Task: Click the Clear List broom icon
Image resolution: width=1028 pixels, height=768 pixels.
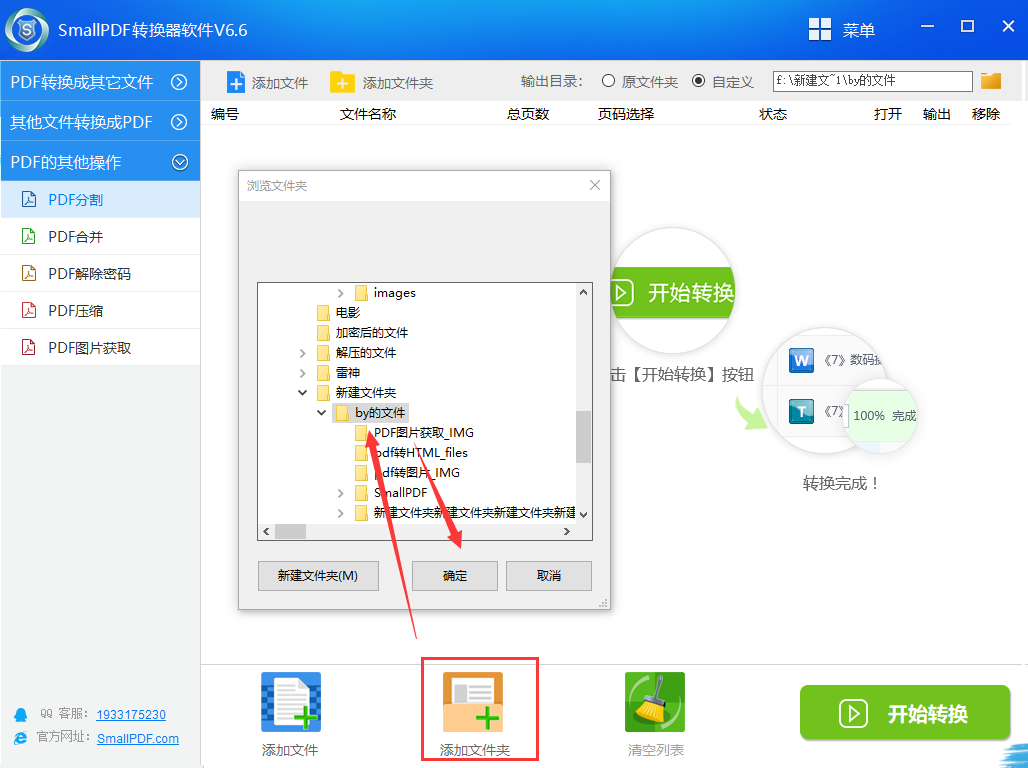Action: (655, 702)
